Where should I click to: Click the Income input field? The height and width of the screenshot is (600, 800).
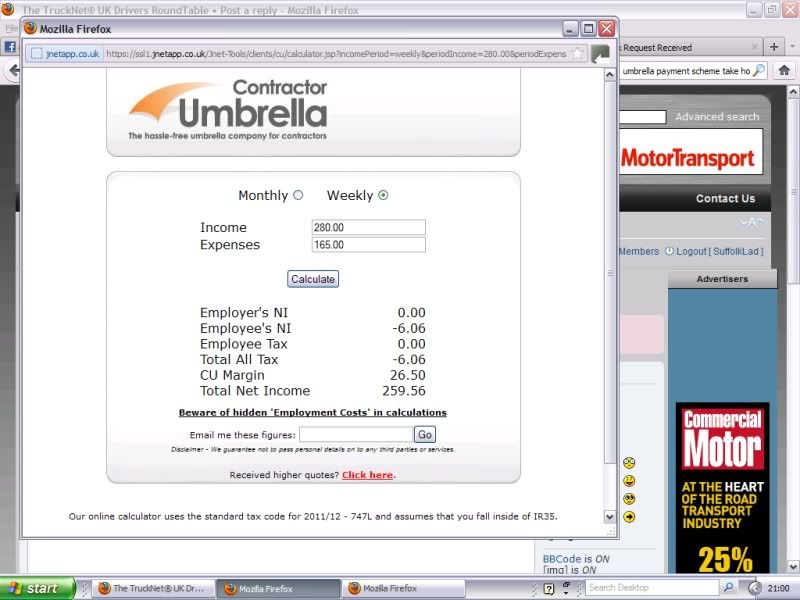[368, 228]
